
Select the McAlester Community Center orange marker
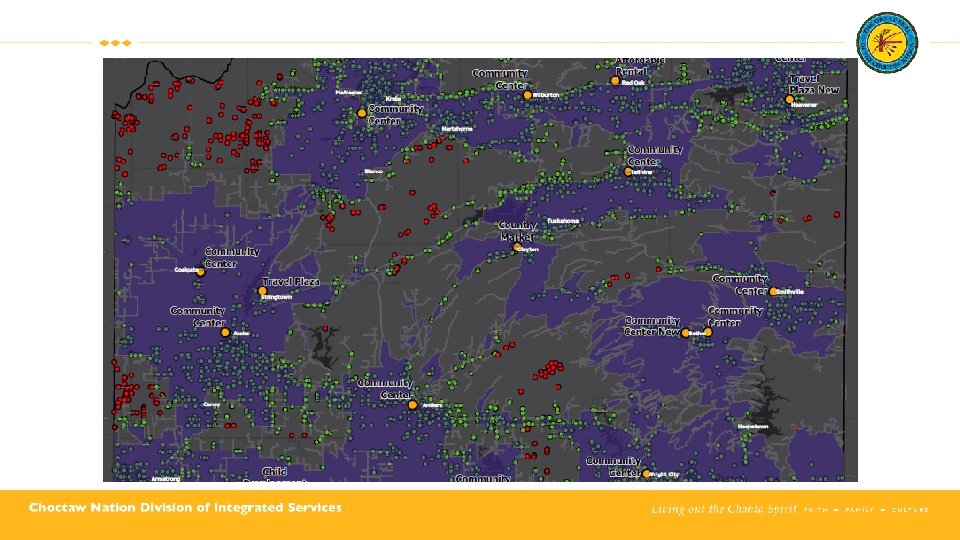(x=362, y=113)
